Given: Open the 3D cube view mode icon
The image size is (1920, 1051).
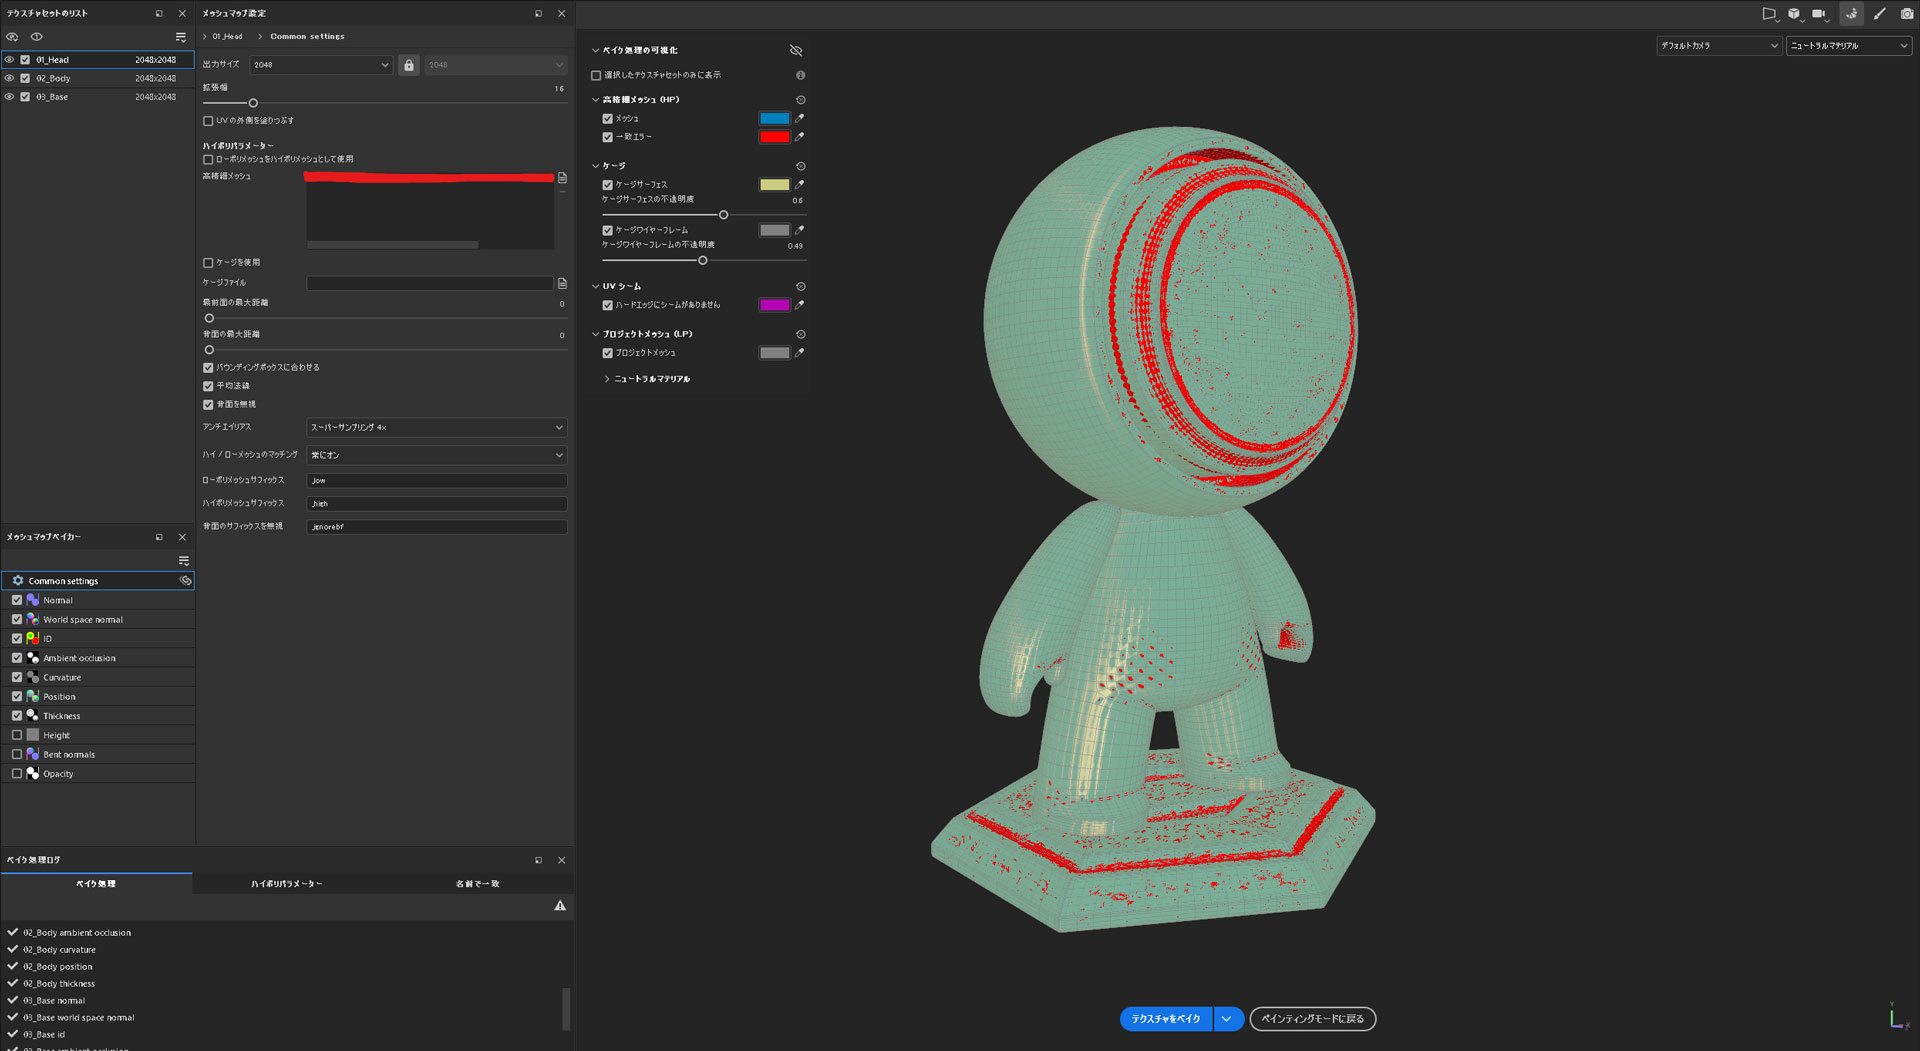Looking at the screenshot, I should coord(1794,14).
